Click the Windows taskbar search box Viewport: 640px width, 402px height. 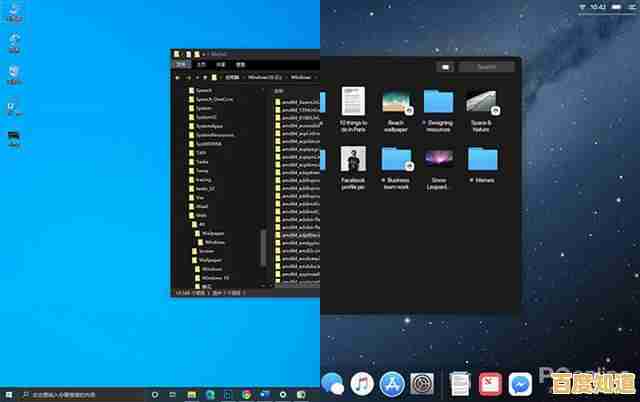pos(81,395)
